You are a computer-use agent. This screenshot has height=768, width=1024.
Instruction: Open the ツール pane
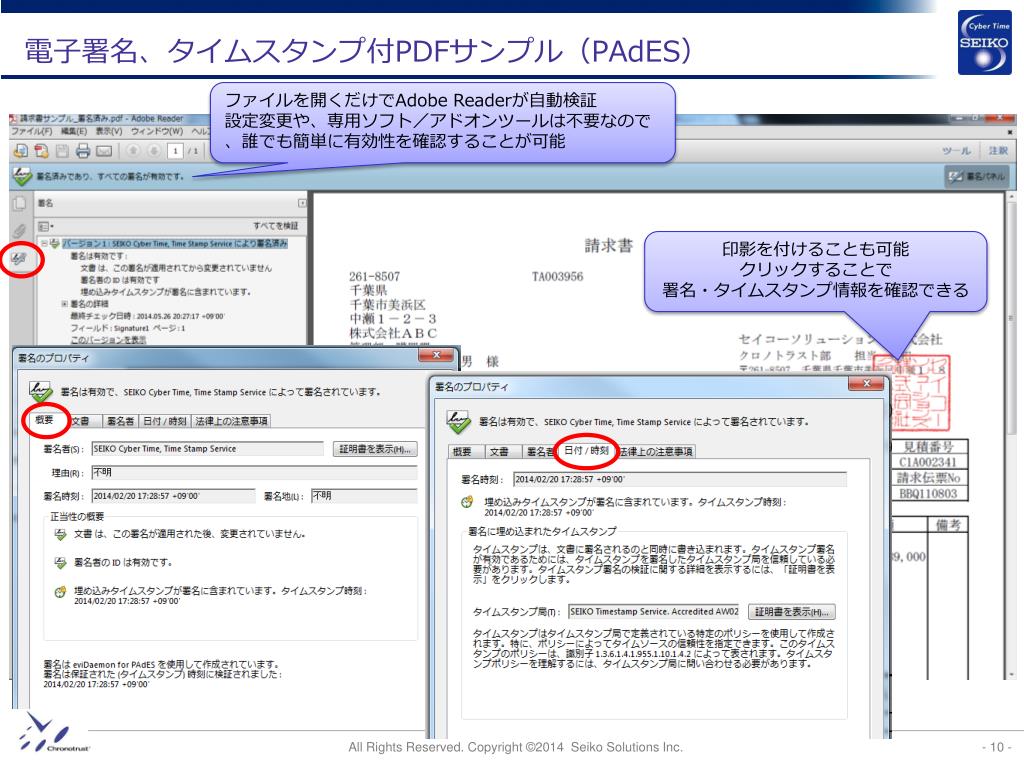click(x=956, y=151)
